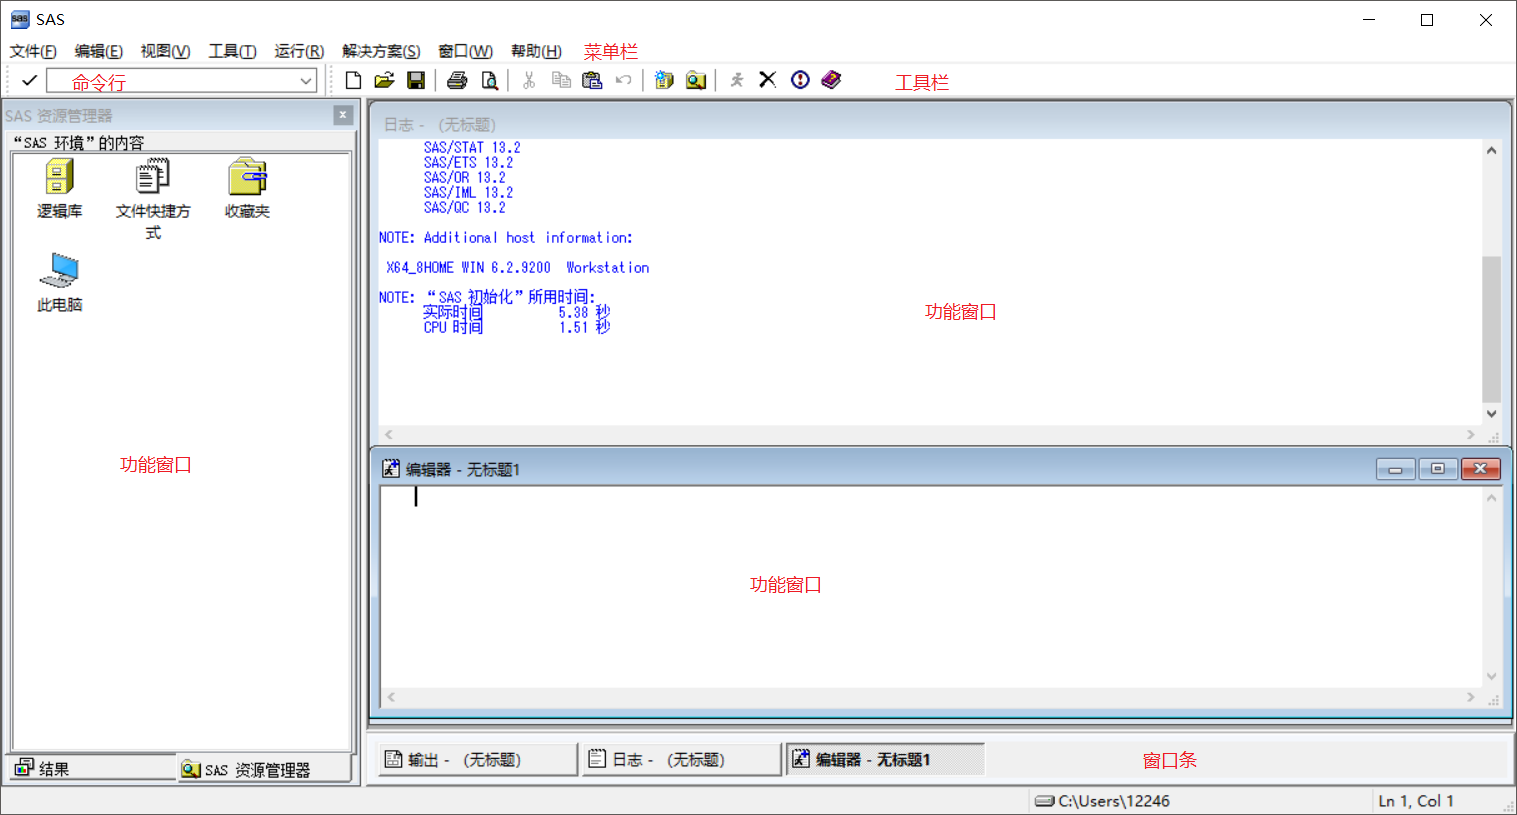The image size is (1517, 815).
Task: Click the NOTE: Additional host information line
Action: coord(505,237)
